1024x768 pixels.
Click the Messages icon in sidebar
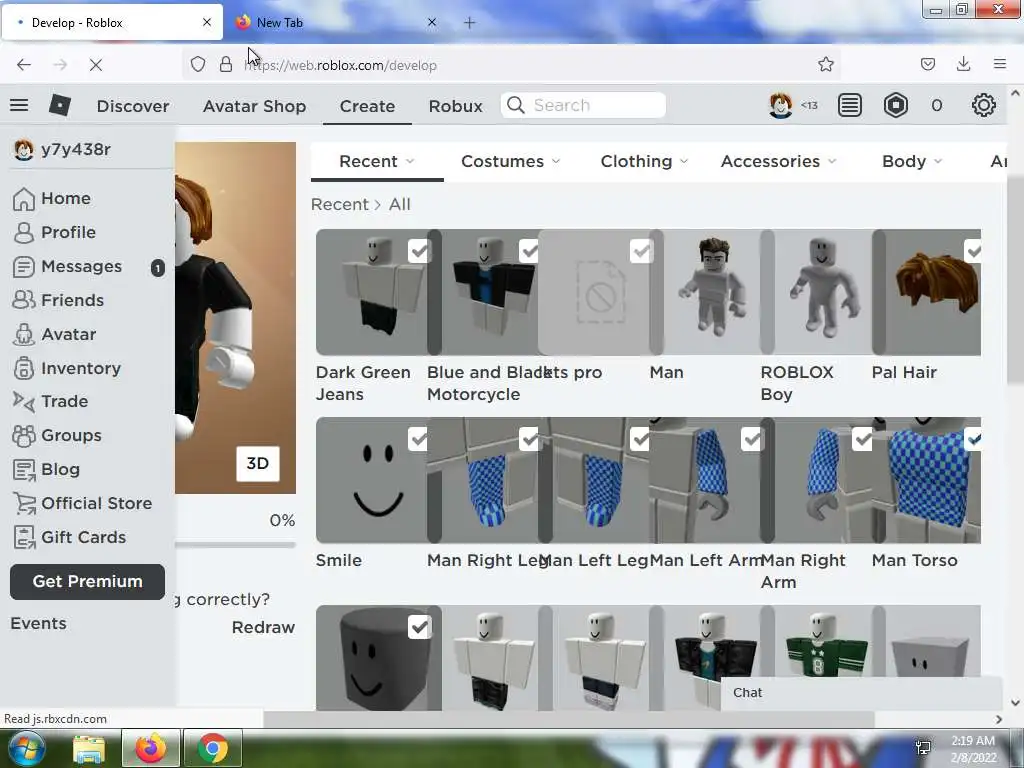point(24,266)
